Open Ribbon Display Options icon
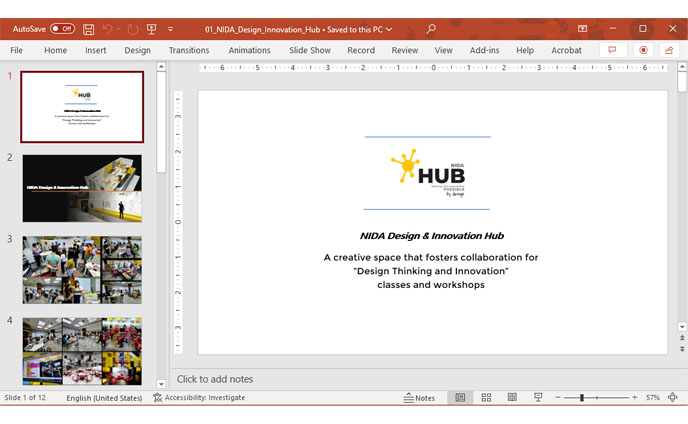 pos(582,29)
